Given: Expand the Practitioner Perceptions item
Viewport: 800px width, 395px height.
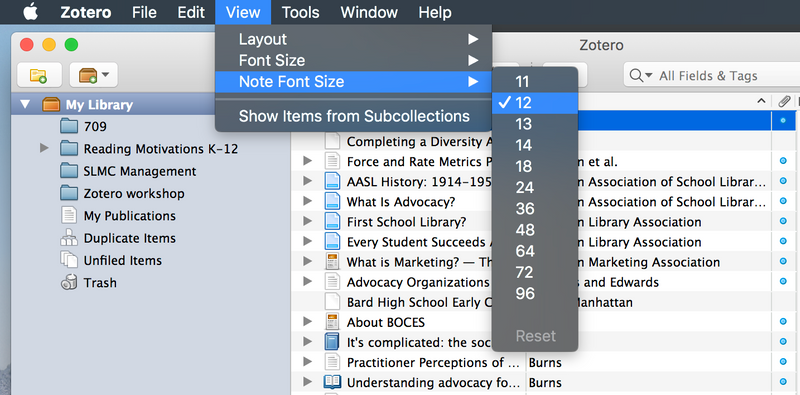Looking at the screenshot, I should coord(307,362).
